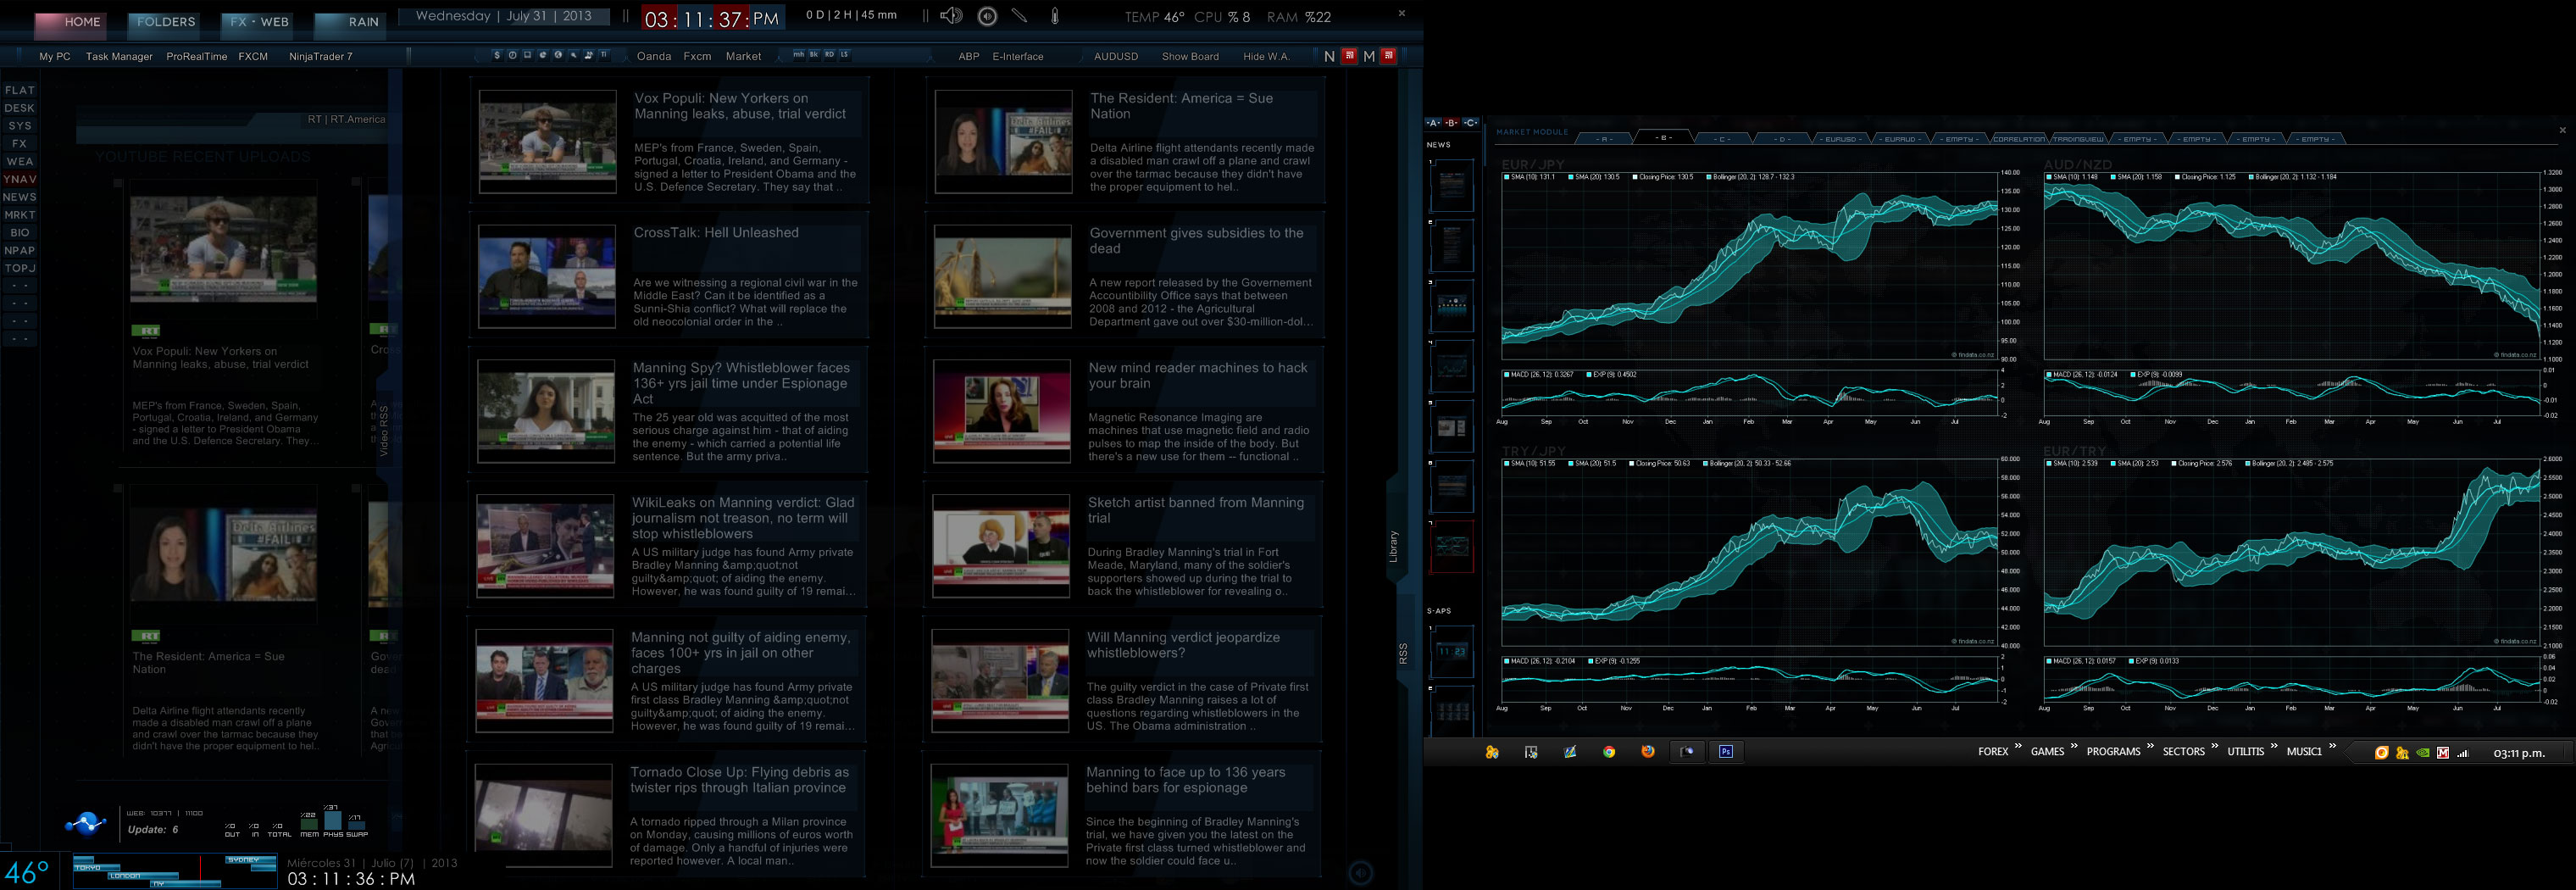Select YNAV in the left sidebar
The width and height of the screenshot is (2576, 890).
click(19, 179)
